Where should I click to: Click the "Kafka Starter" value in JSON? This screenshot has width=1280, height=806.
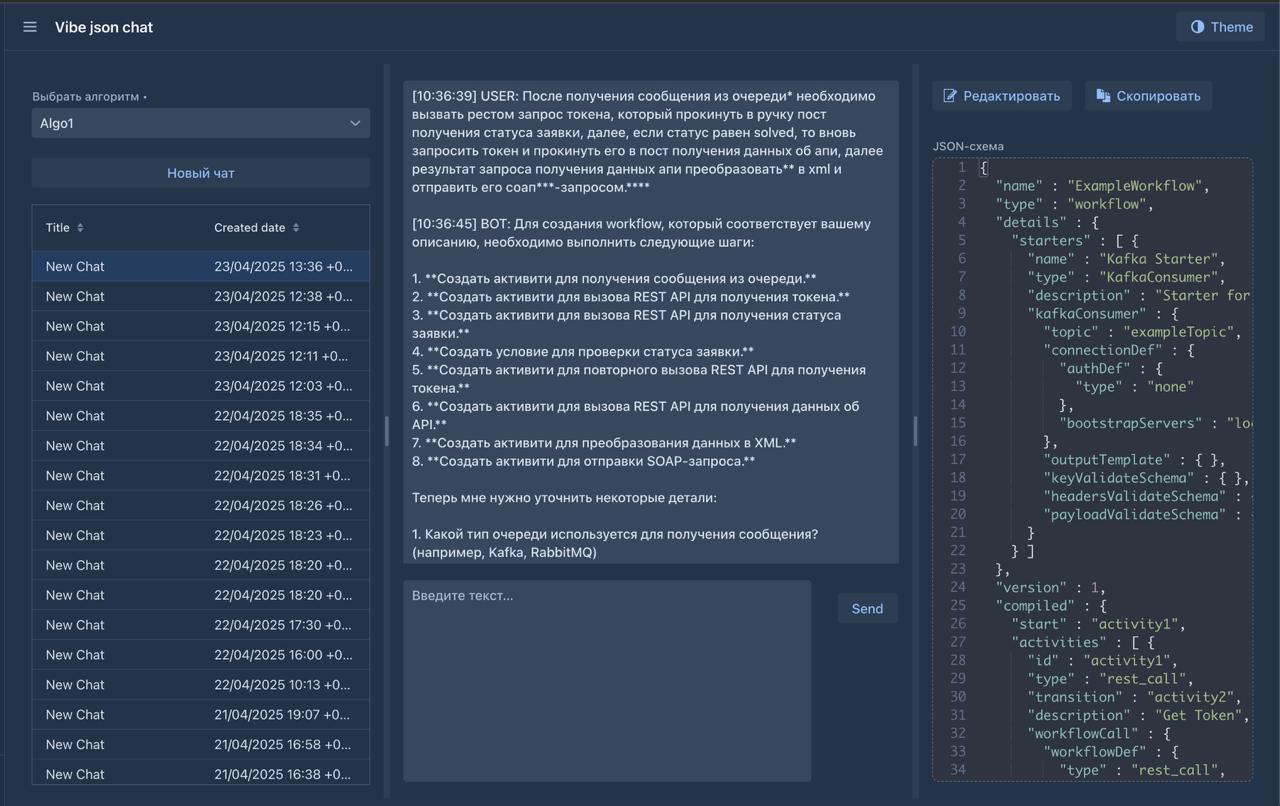pos(1157,259)
